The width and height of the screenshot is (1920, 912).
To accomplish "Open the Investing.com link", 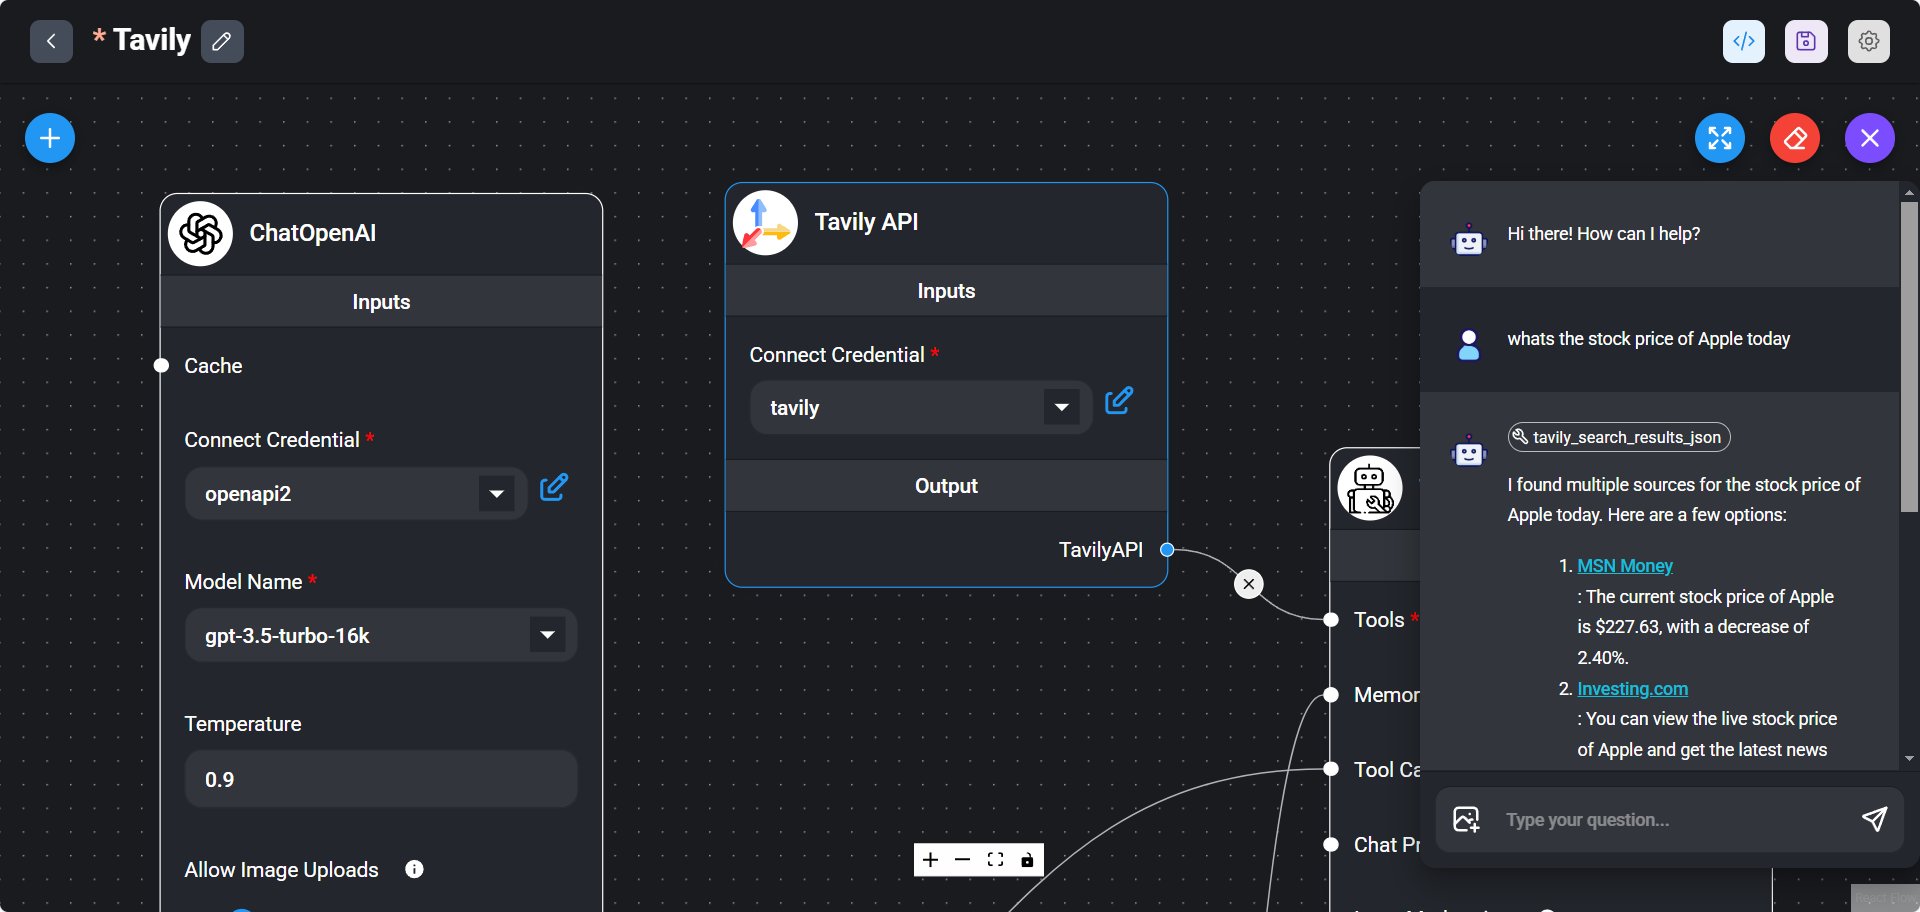I will click(1632, 689).
